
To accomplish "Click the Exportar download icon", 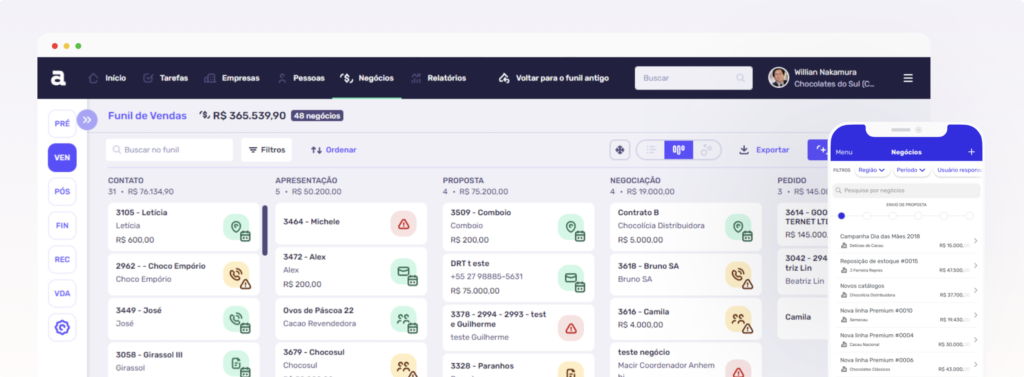I will coord(744,150).
